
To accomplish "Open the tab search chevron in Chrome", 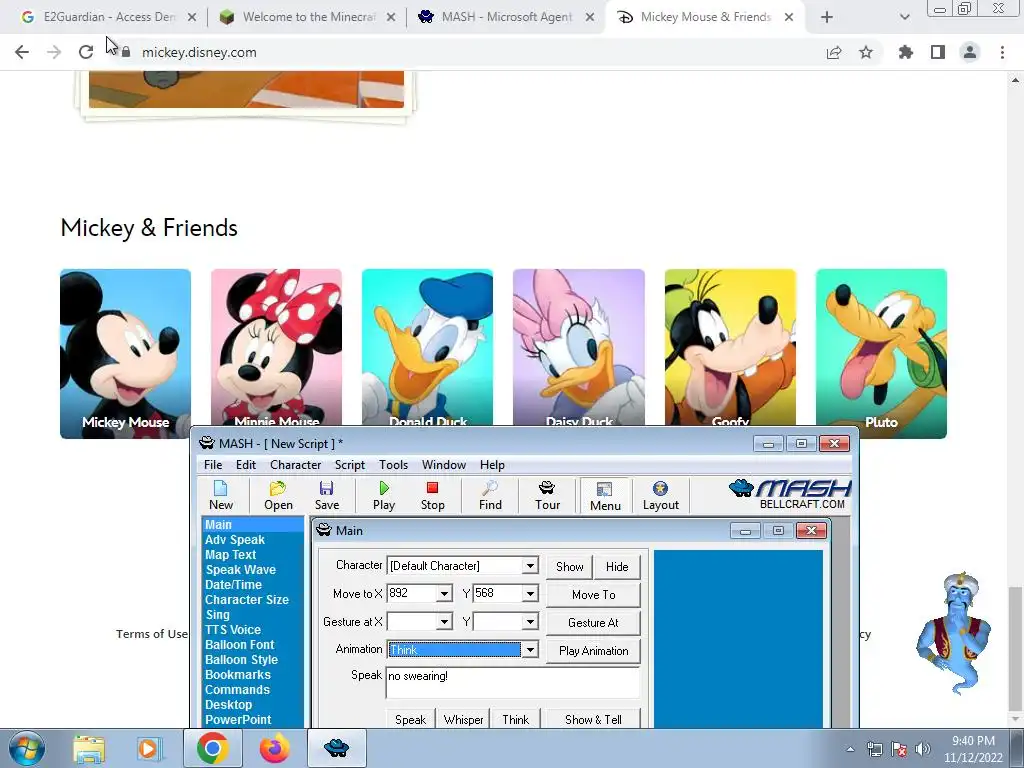I will (904, 18).
